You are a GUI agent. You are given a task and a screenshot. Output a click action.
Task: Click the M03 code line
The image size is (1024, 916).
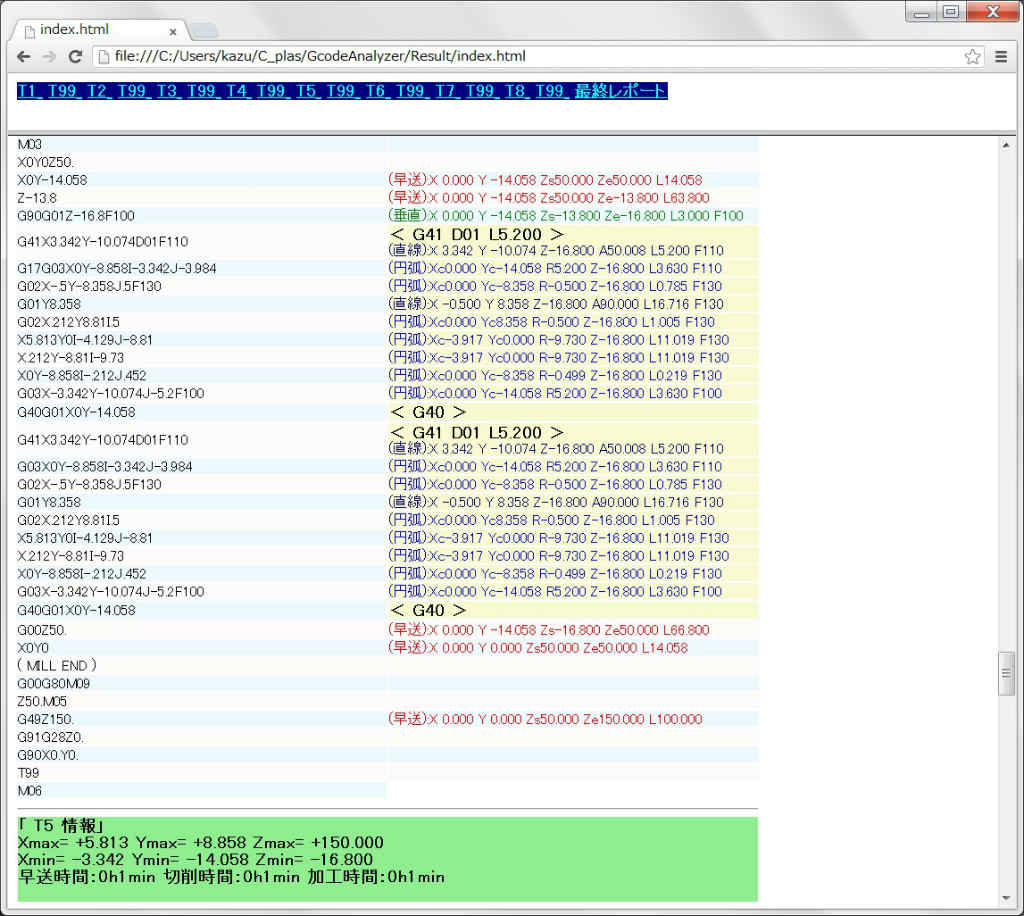coord(29,144)
